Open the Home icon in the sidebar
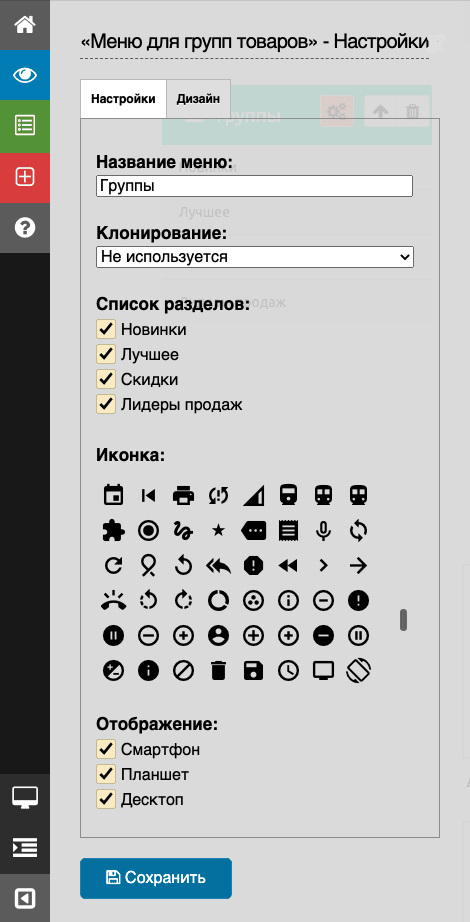The image size is (470, 922). pyautogui.click(x=25, y=25)
